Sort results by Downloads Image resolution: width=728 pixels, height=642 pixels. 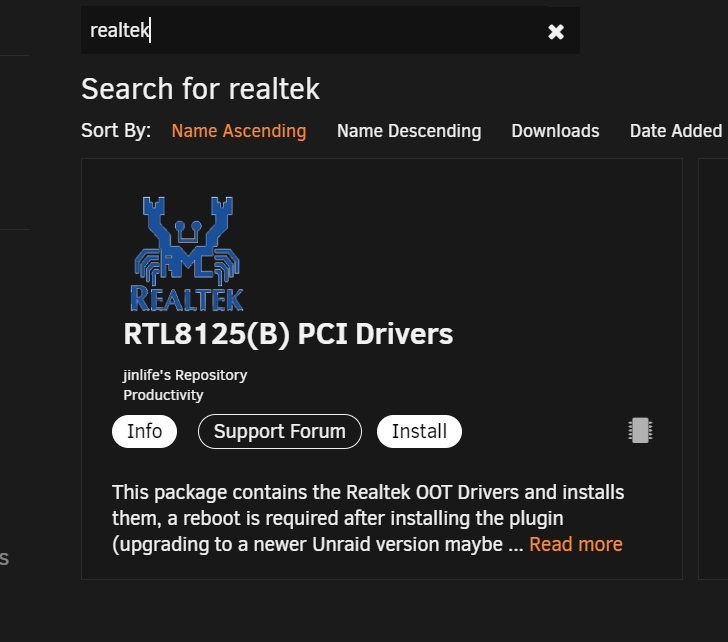(x=555, y=131)
